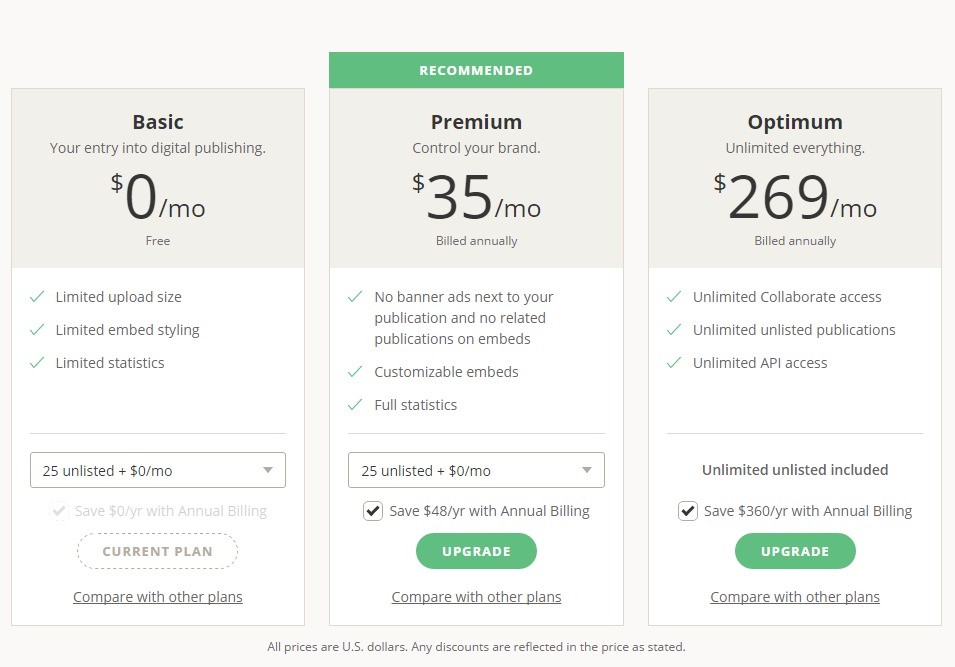Toggle Optimum Save $360/yr Annual Billing checkbox
955x667 pixels.
coord(688,511)
